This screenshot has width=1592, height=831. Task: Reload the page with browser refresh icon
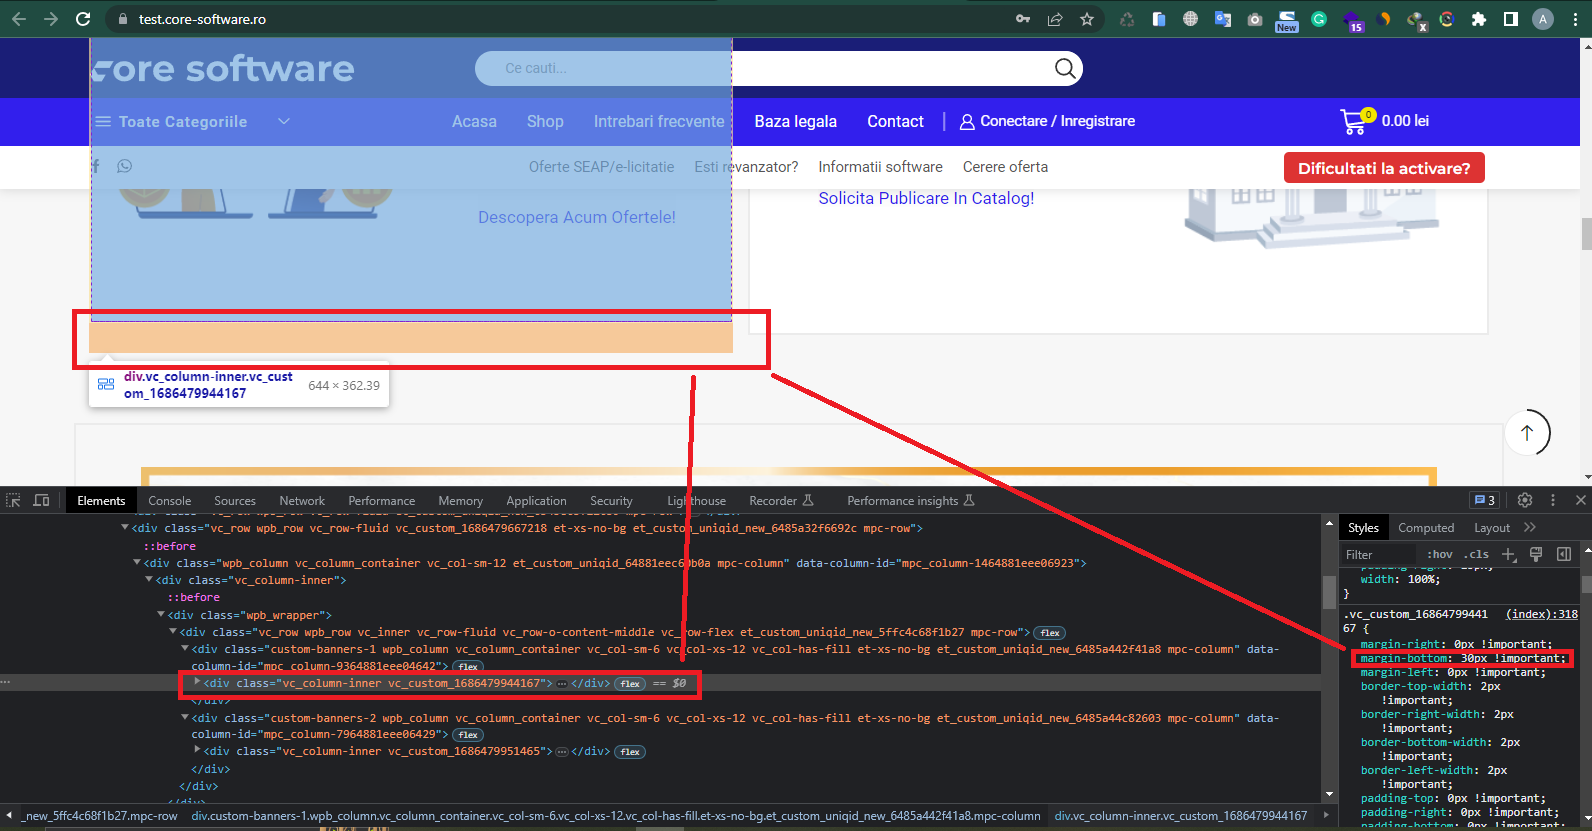tap(83, 19)
